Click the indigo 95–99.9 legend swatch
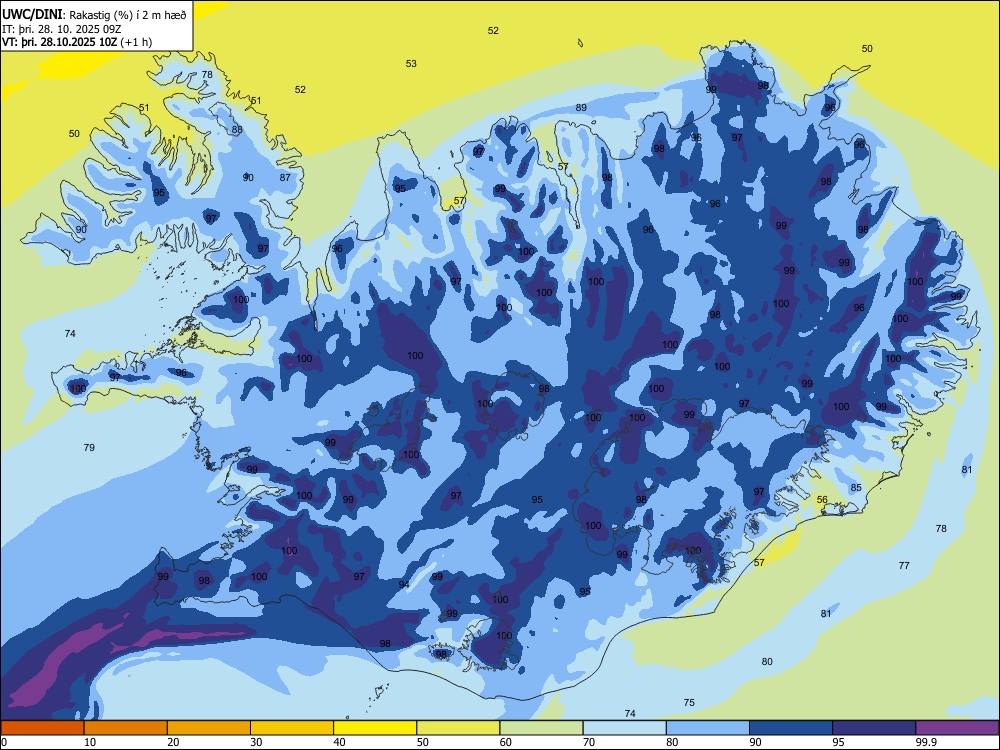 point(874,728)
